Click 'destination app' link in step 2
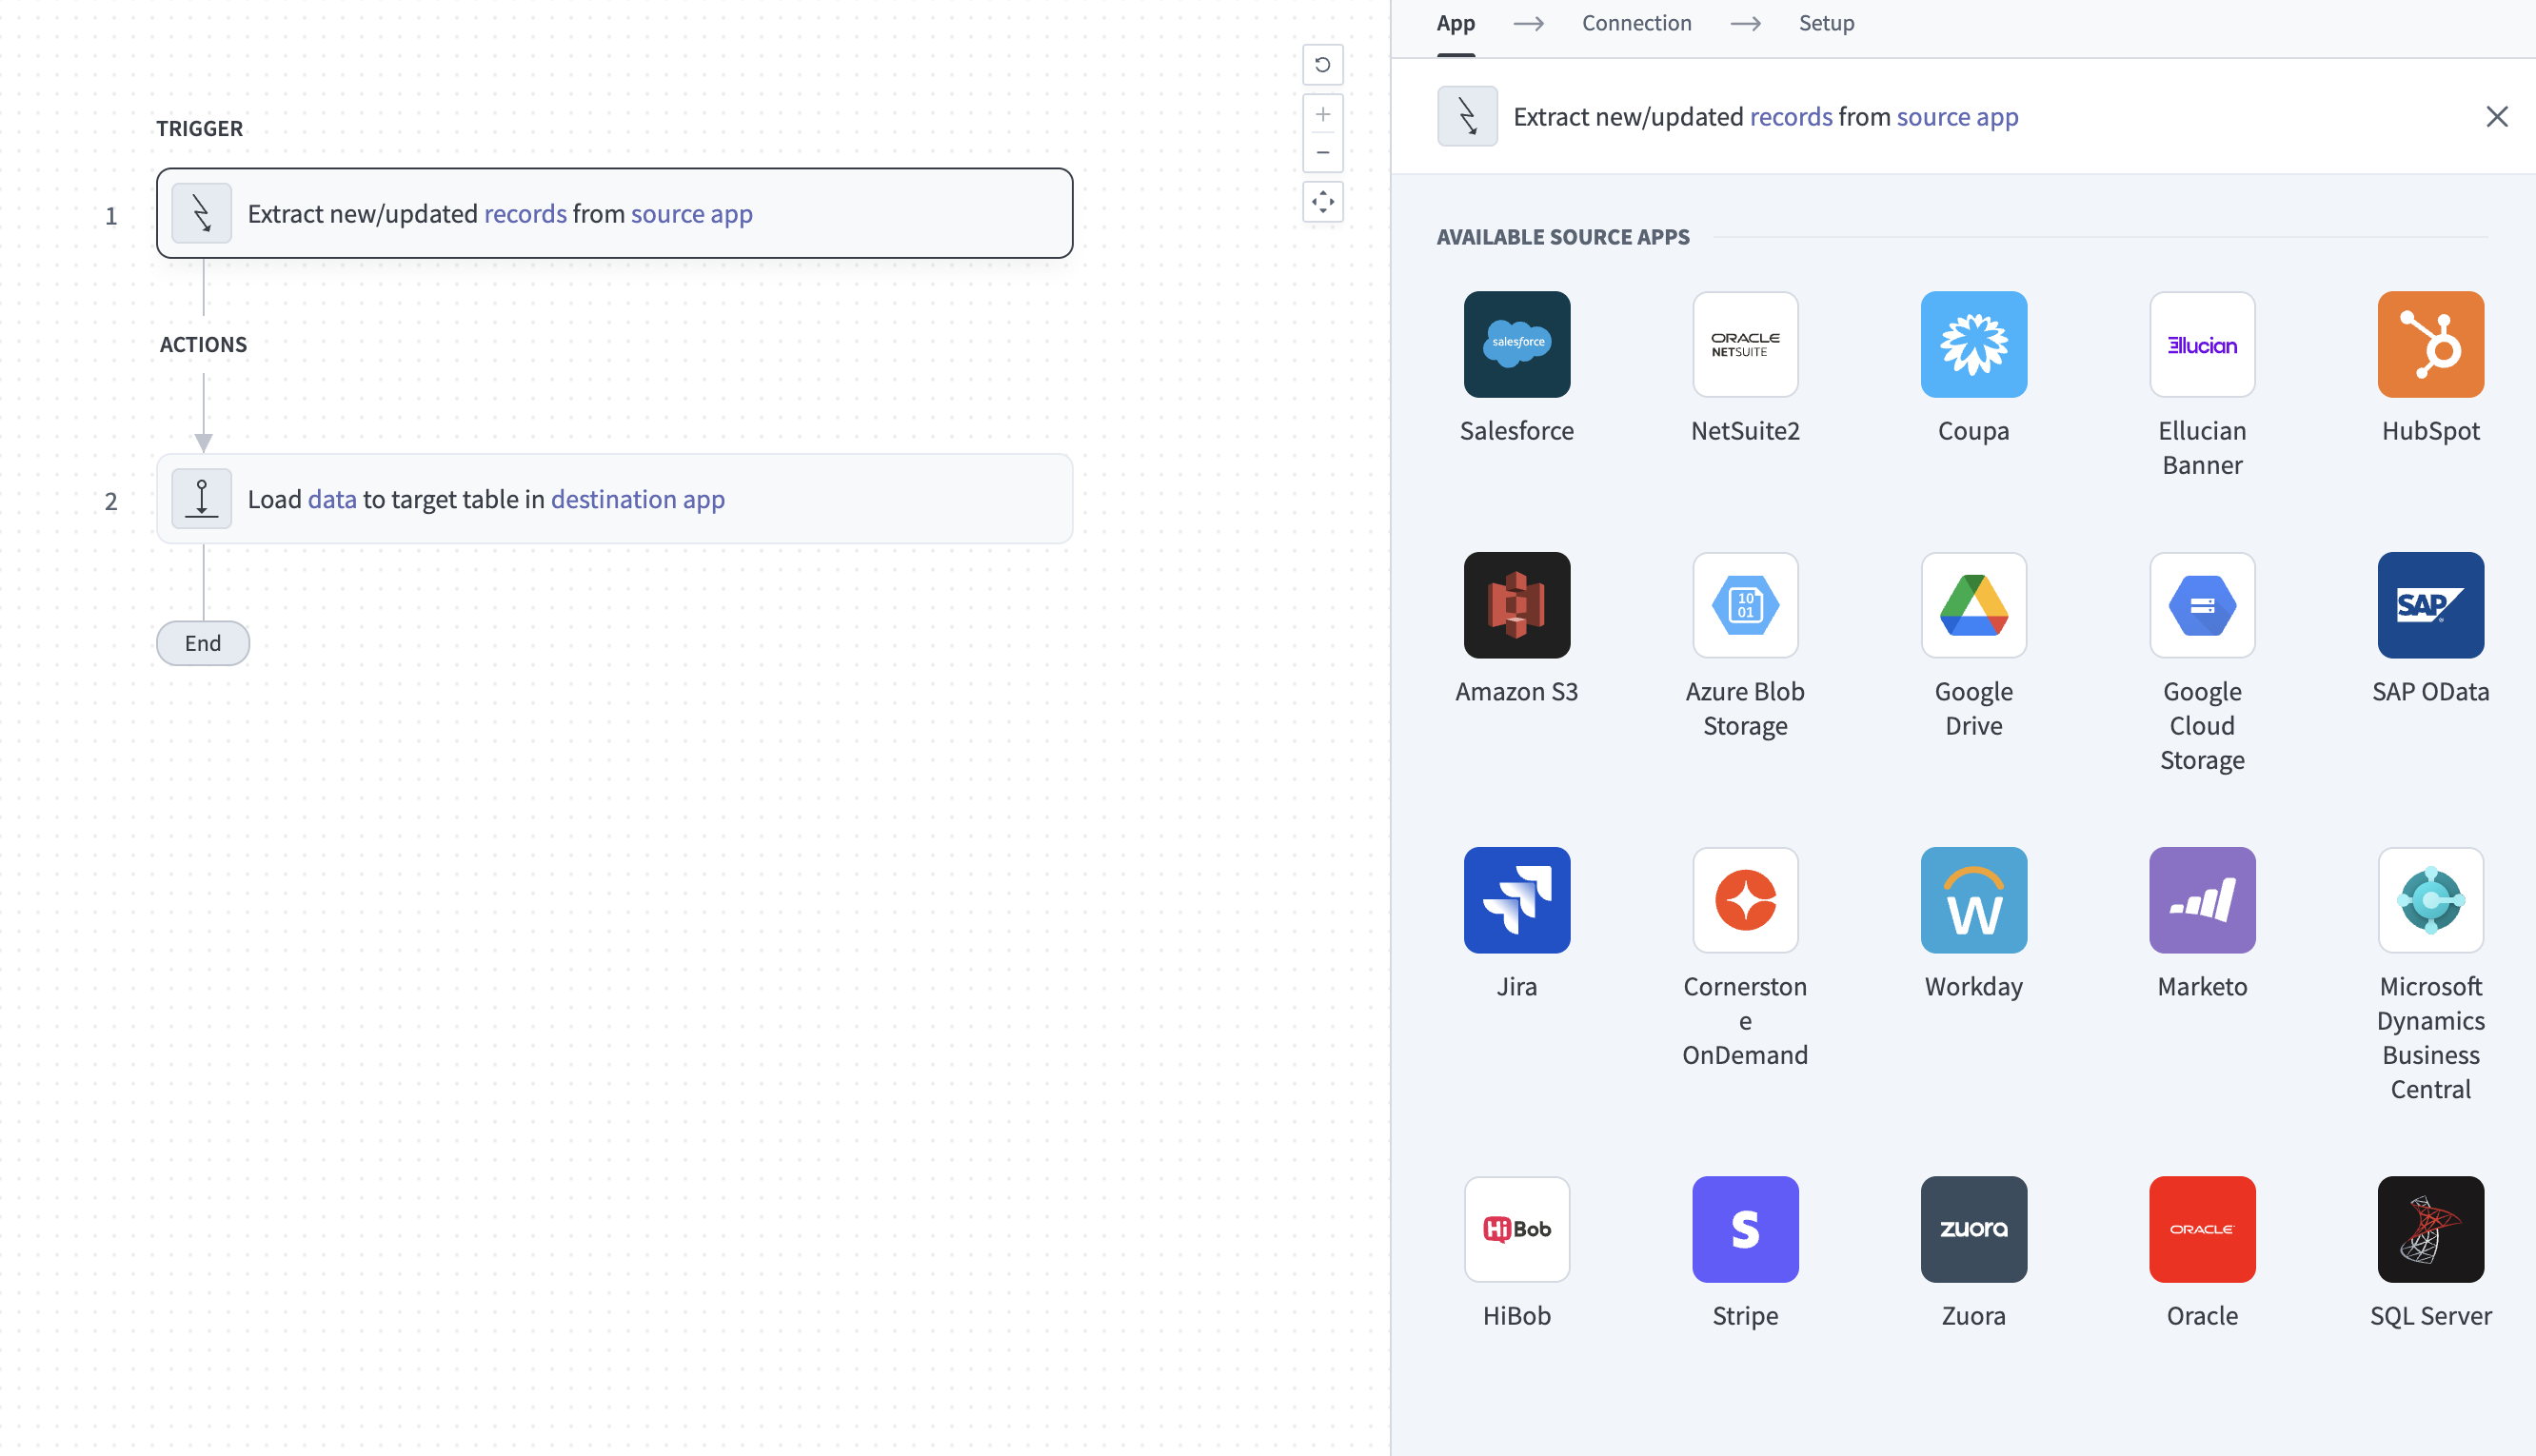The height and width of the screenshot is (1456, 2536). (637, 499)
